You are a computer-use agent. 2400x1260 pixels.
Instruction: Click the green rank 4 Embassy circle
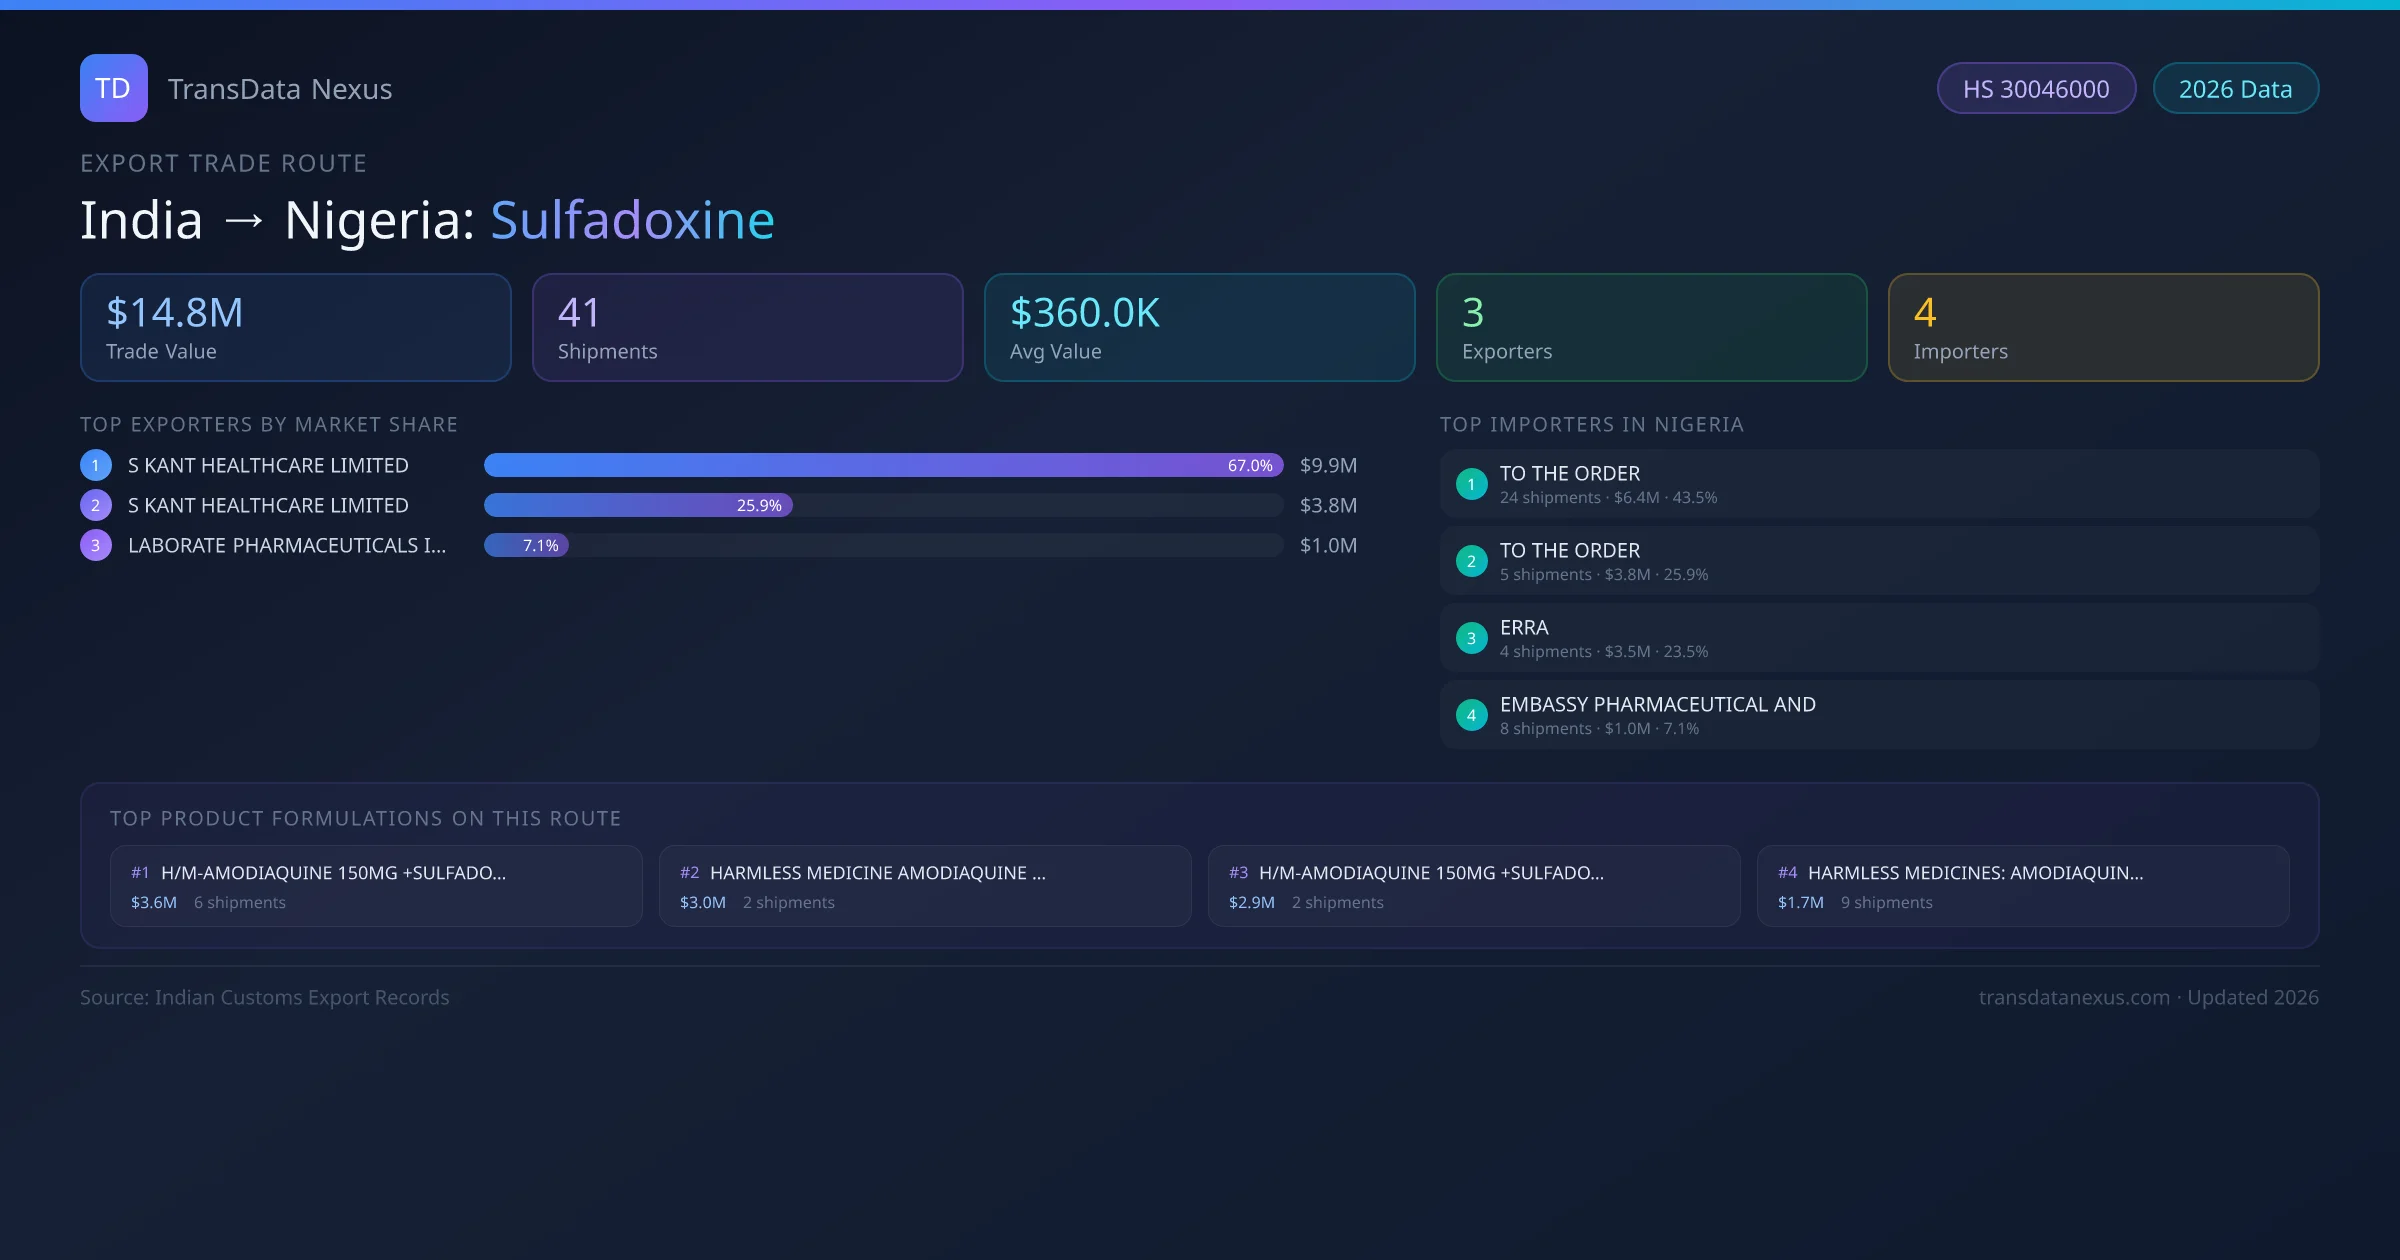(1471, 715)
